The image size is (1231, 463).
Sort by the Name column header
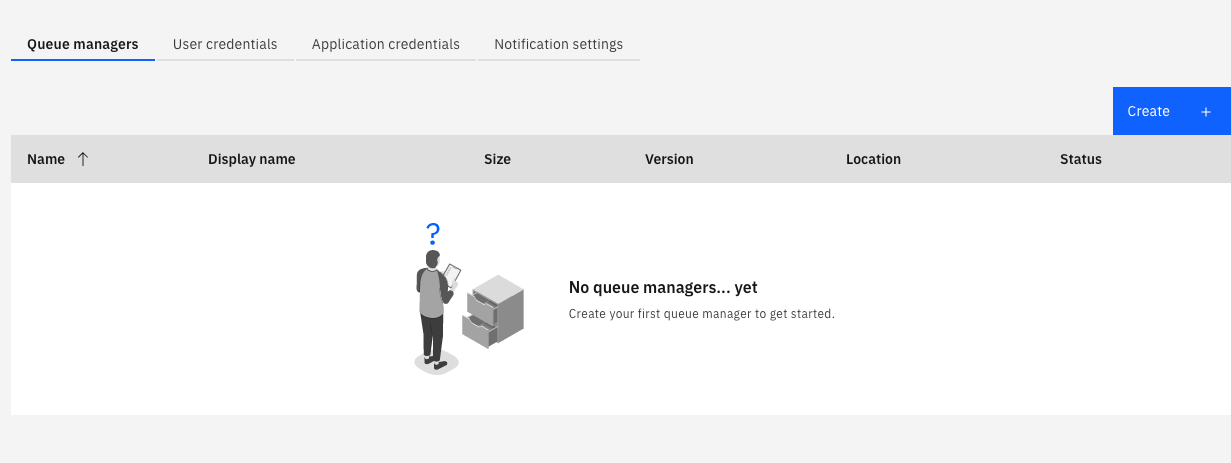[x=46, y=159]
